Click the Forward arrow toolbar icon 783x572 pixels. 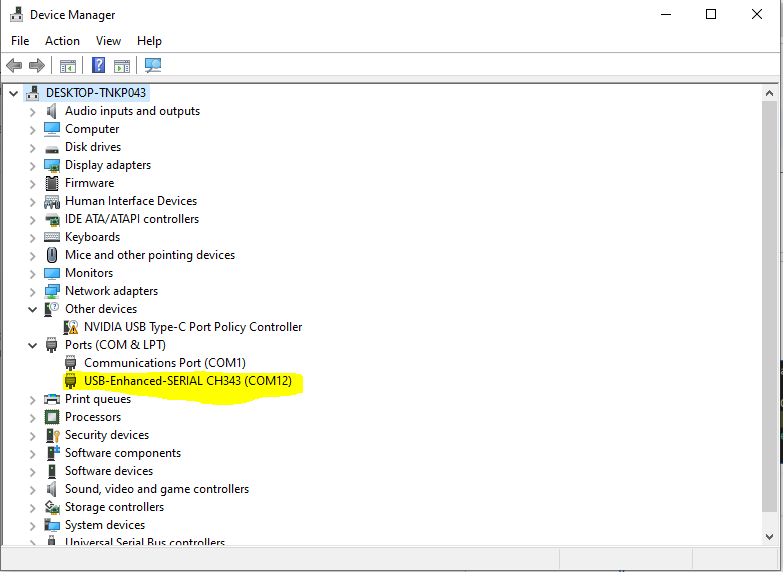click(37, 65)
